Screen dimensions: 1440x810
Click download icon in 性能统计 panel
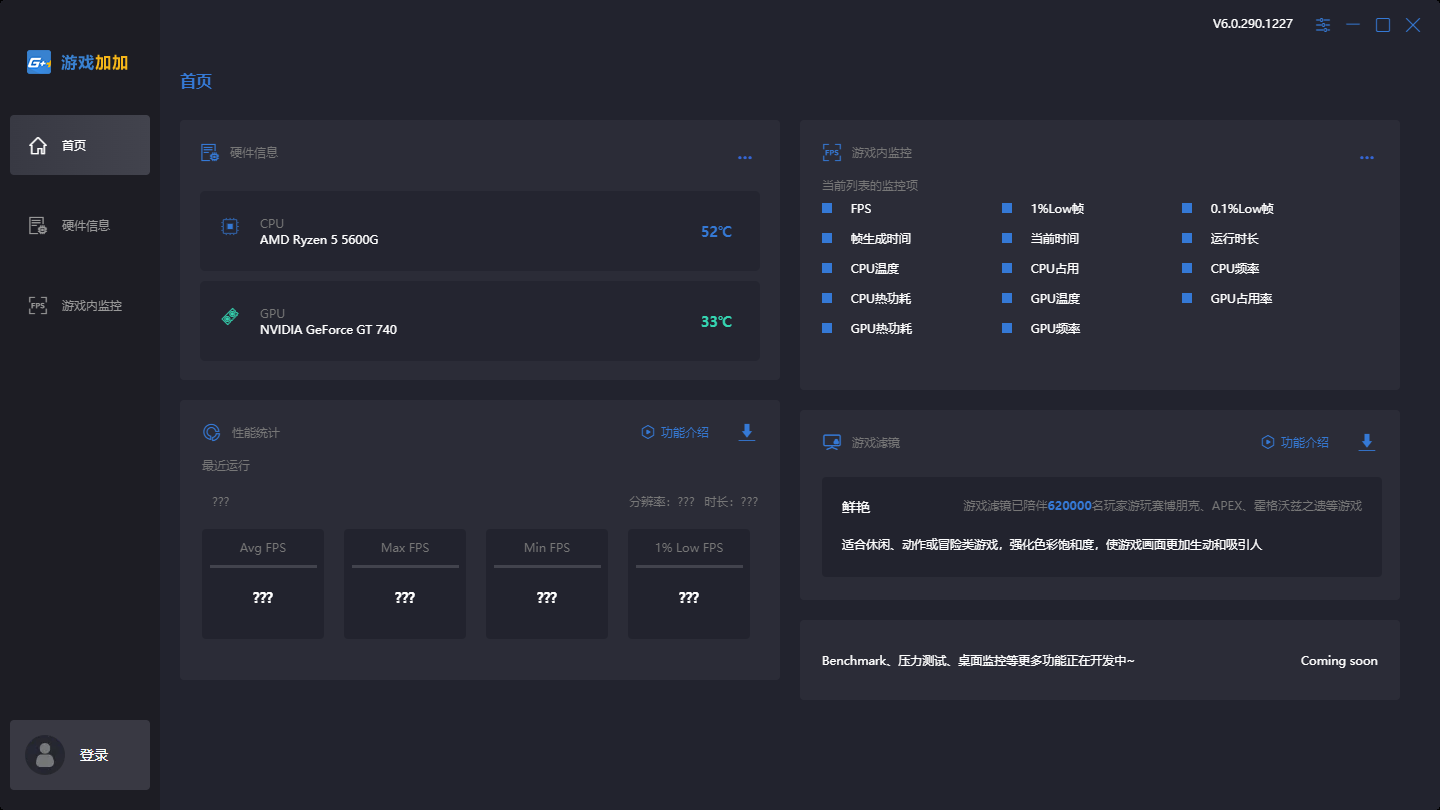[x=746, y=432]
